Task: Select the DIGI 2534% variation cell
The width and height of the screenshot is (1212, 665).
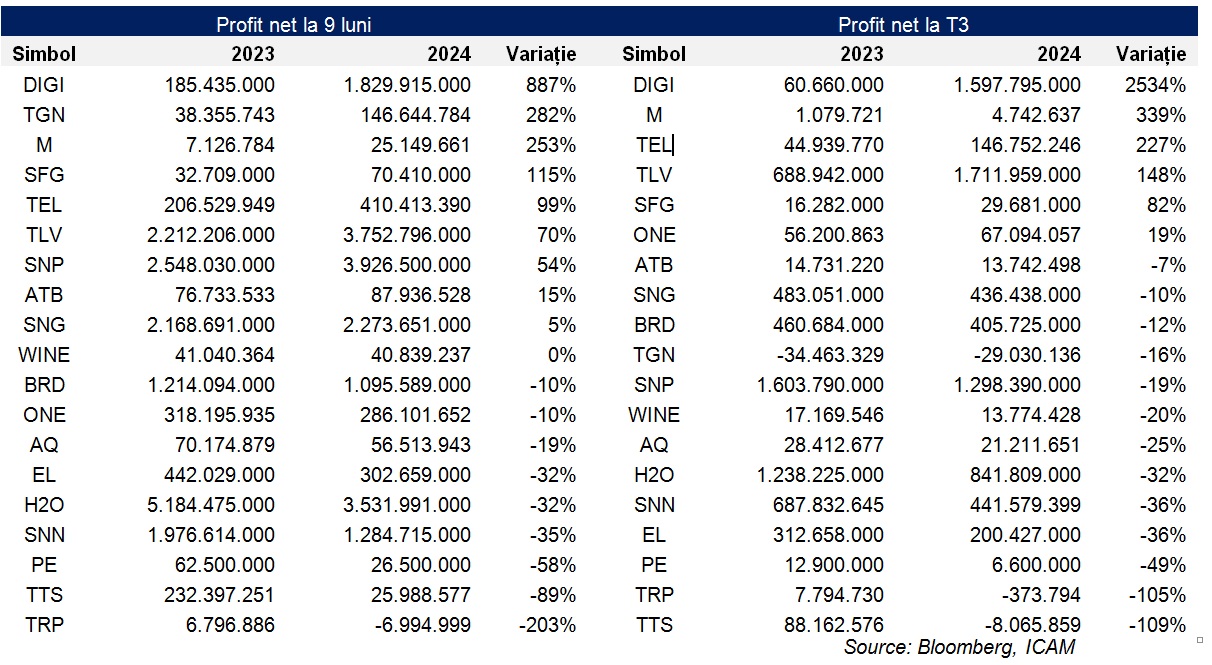Action: click(x=1159, y=86)
